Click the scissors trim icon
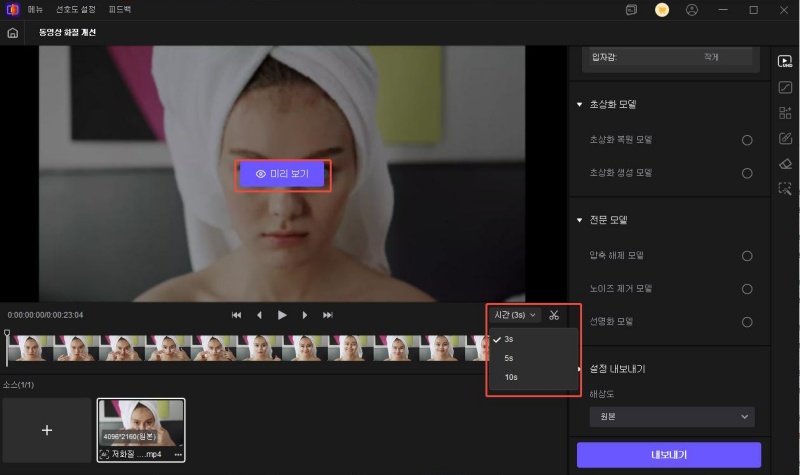 554,315
